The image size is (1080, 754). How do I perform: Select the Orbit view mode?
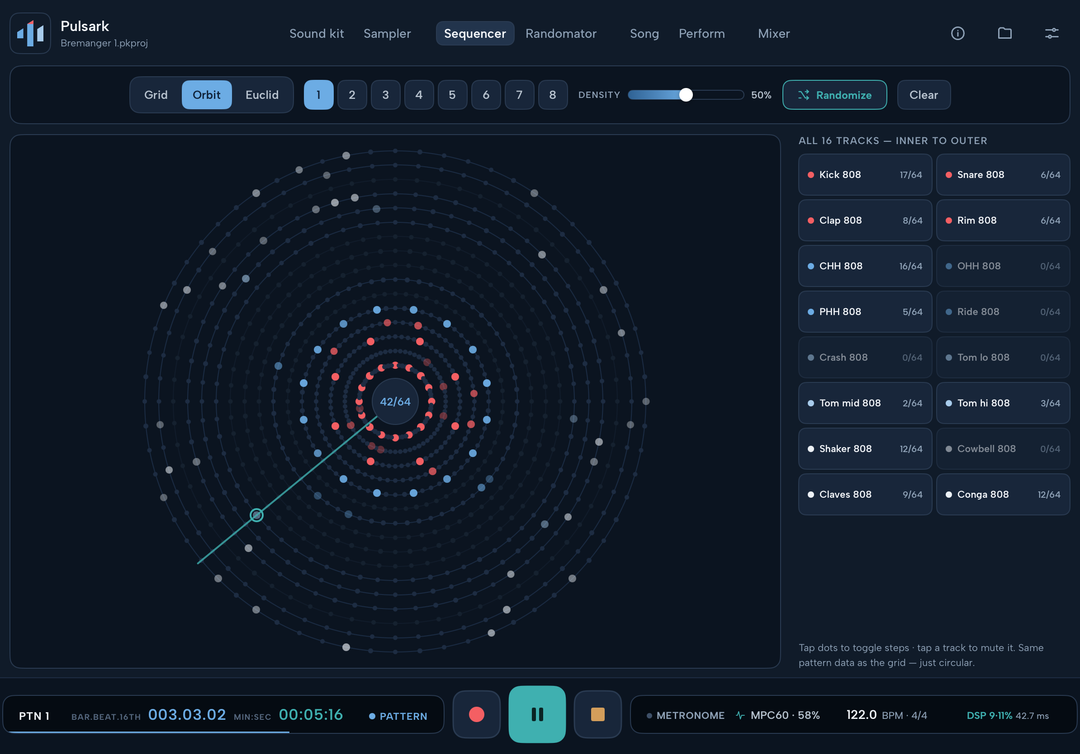point(207,94)
